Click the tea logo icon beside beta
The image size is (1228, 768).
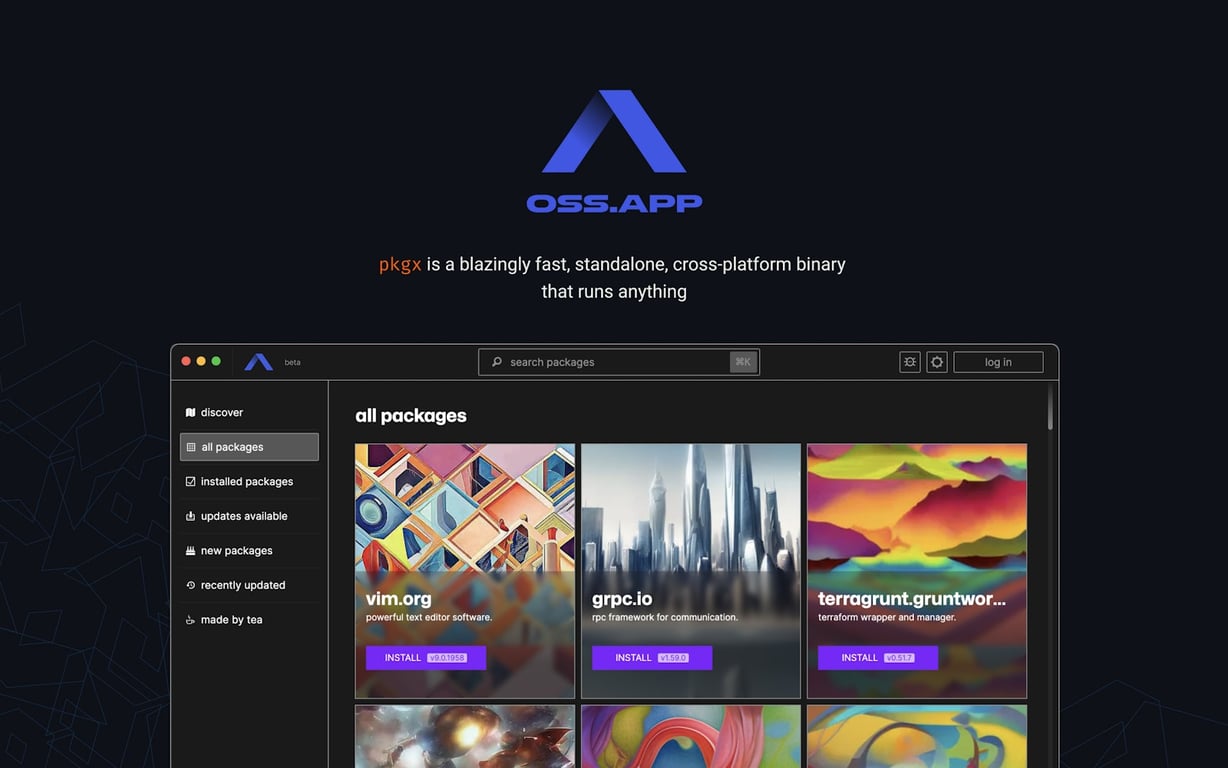pyautogui.click(x=258, y=362)
